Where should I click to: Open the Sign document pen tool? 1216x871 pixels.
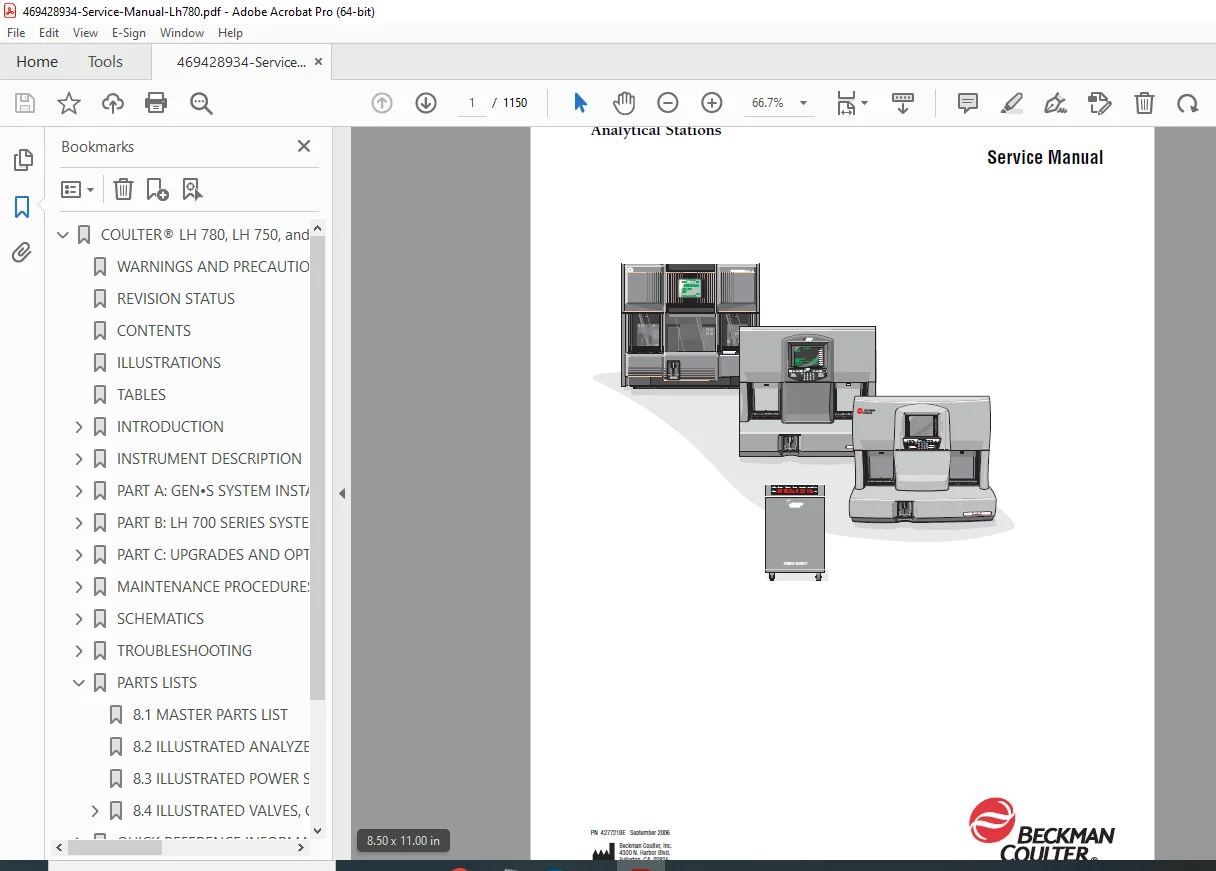click(1055, 103)
